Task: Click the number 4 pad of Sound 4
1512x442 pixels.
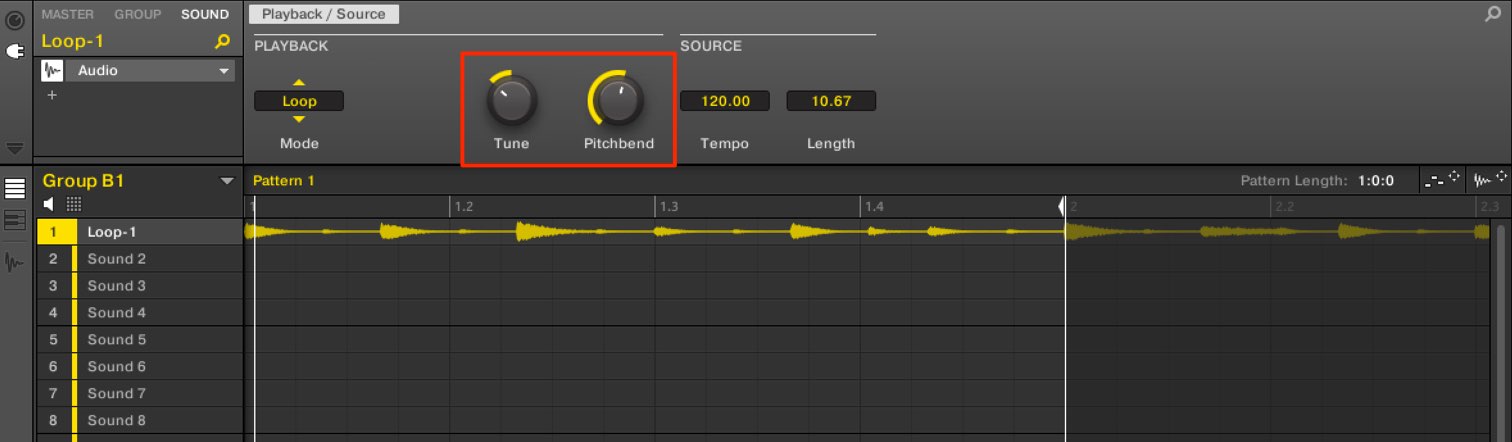Action: coord(53,313)
